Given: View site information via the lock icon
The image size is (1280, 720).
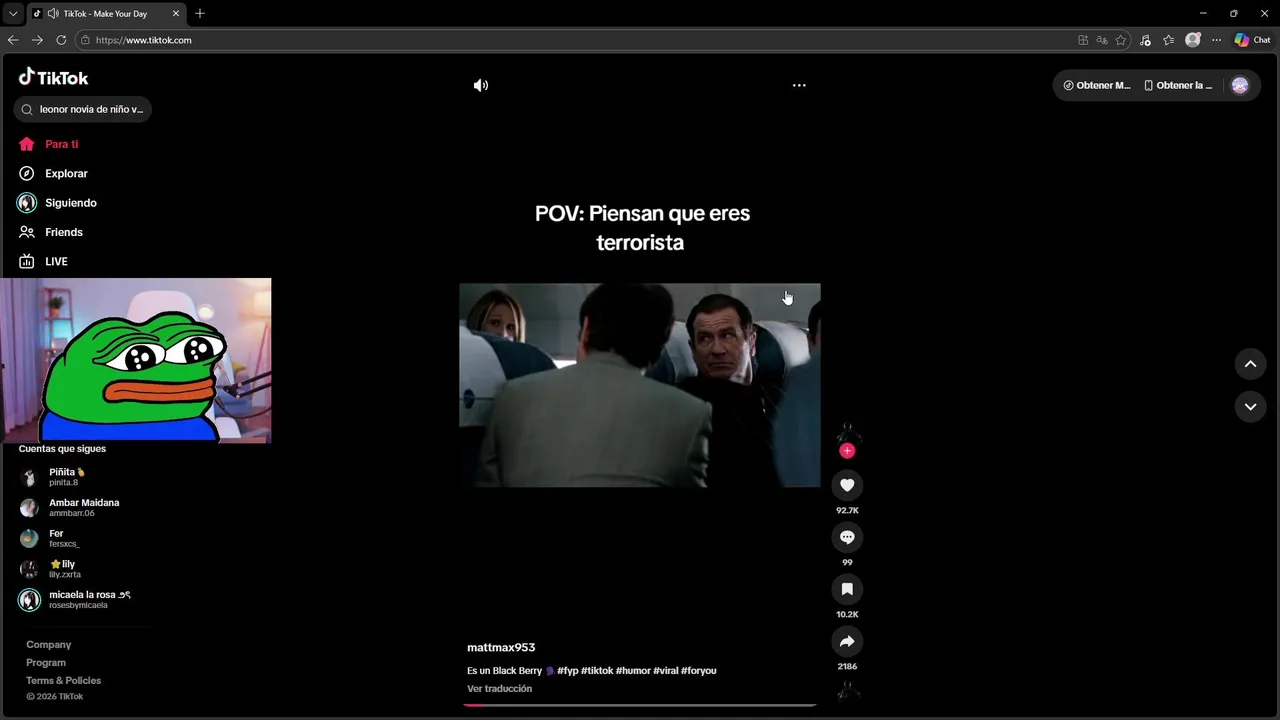Looking at the screenshot, I should click(x=85, y=40).
